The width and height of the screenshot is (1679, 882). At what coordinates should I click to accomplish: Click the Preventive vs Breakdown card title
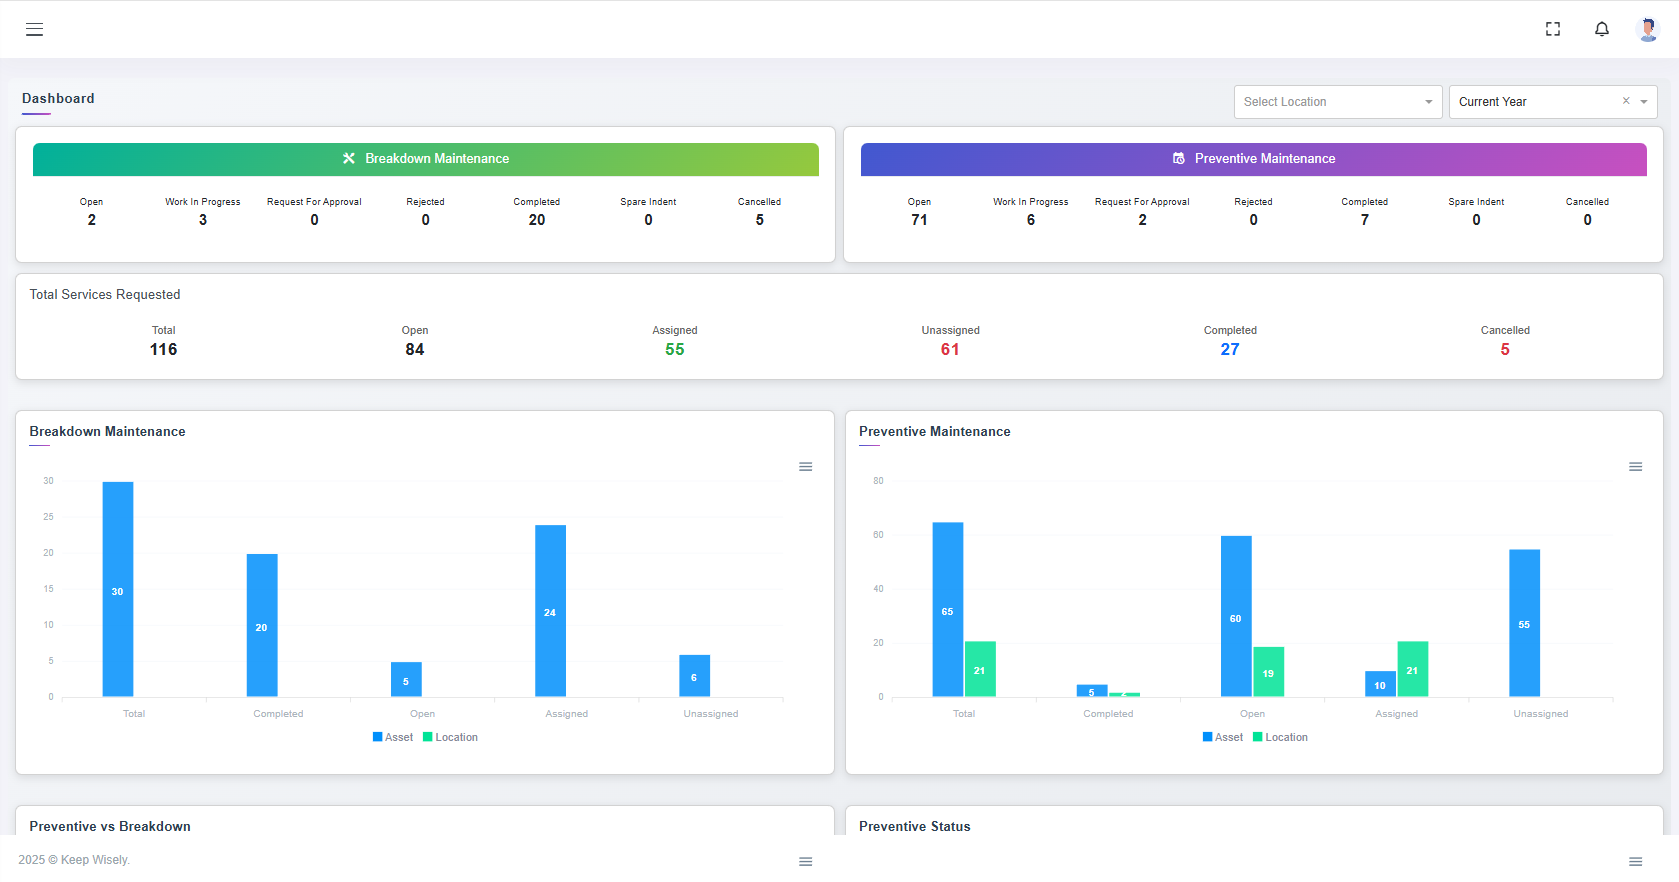(x=110, y=827)
